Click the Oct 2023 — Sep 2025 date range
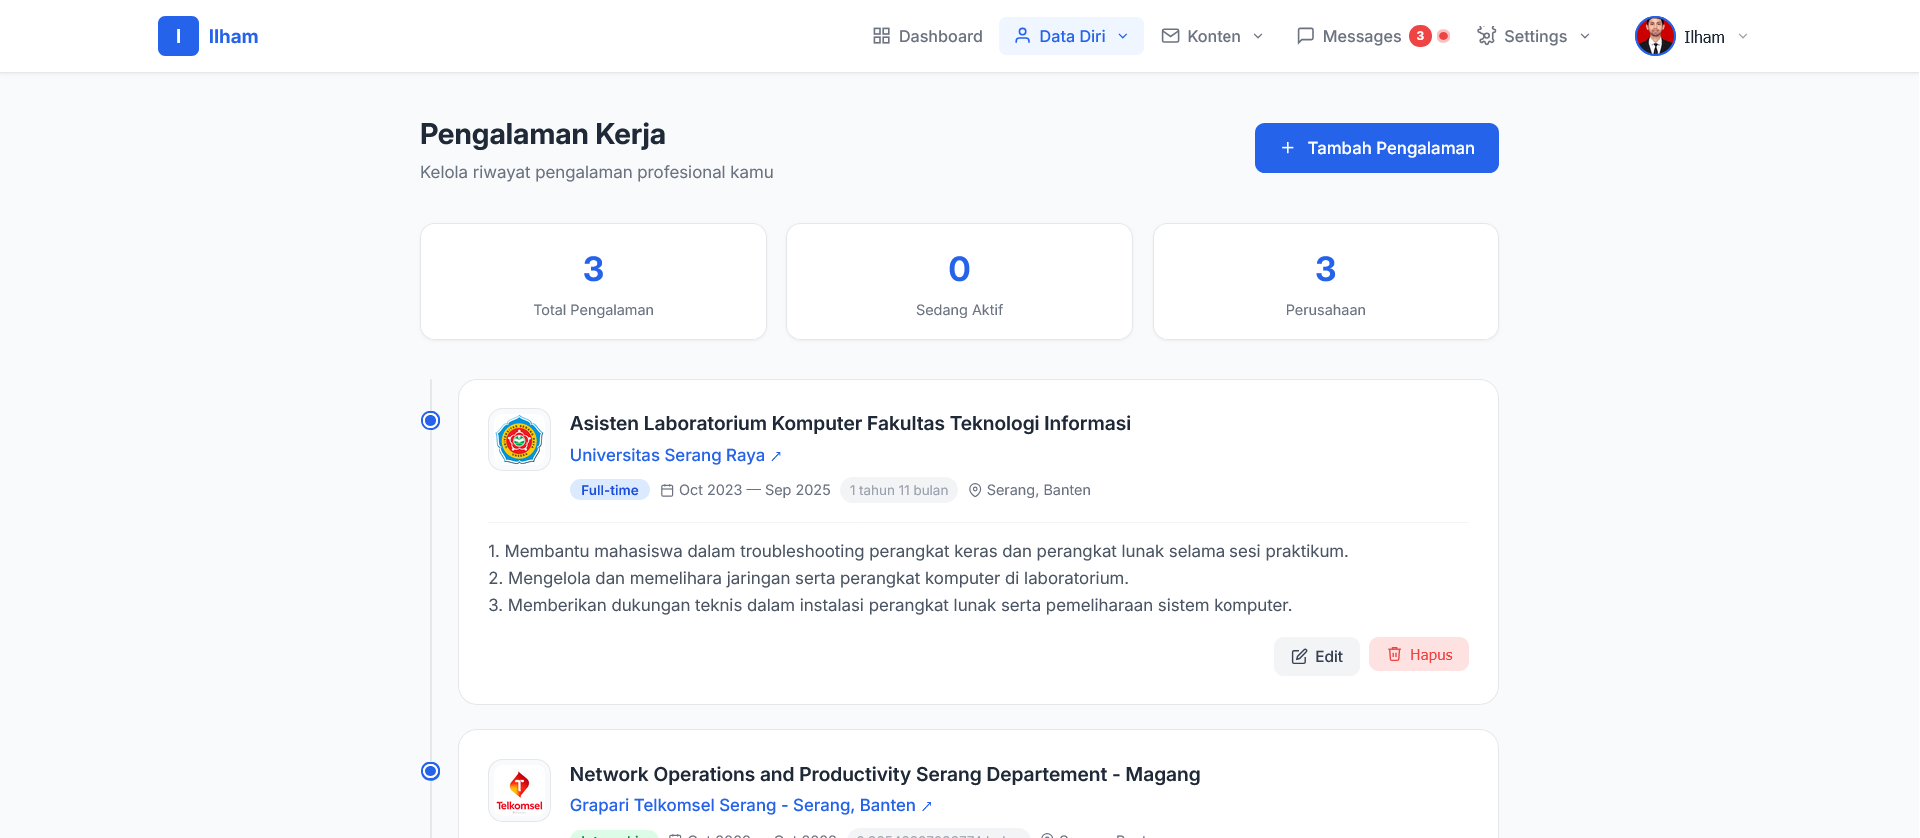Viewport: 1920px width, 838px height. (755, 490)
